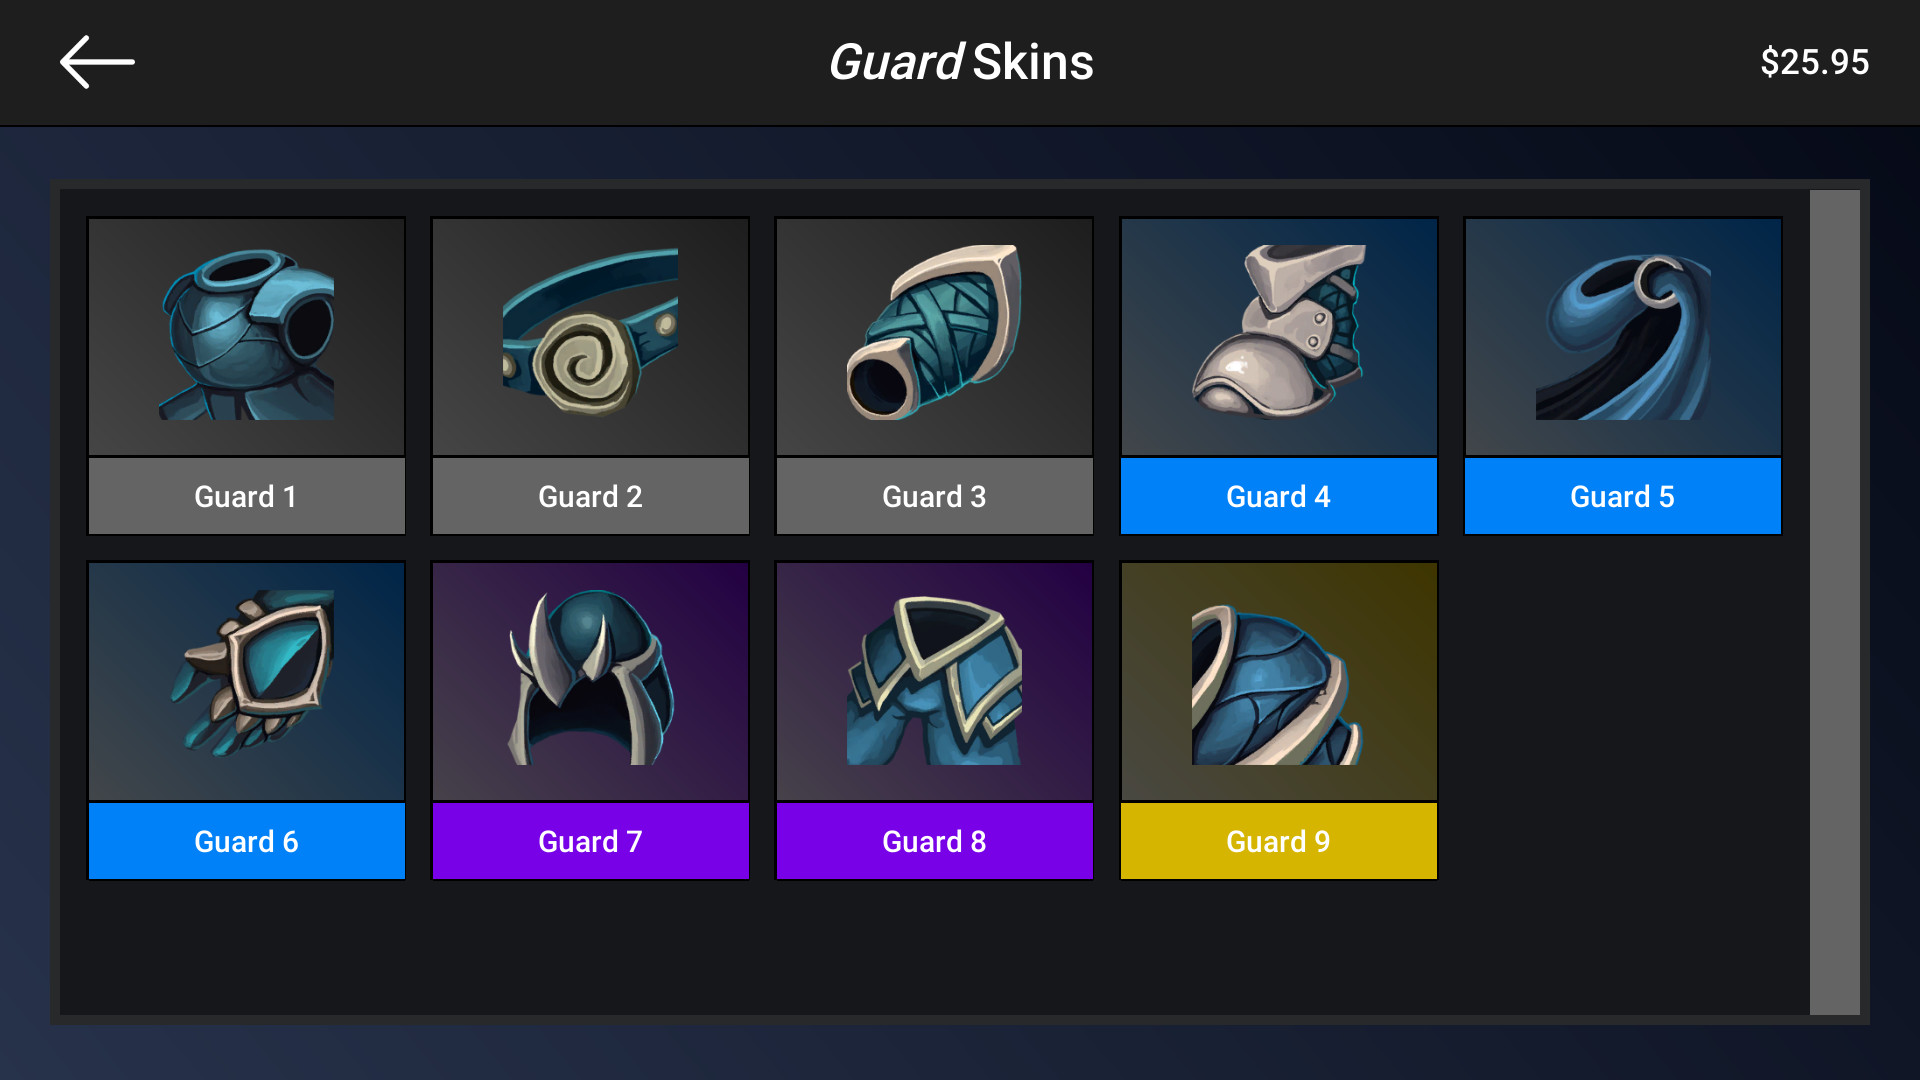This screenshot has height=1080, width=1920.
Task: Click the gray Guard 2 label
Action: pyautogui.click(x=590, y=496)
